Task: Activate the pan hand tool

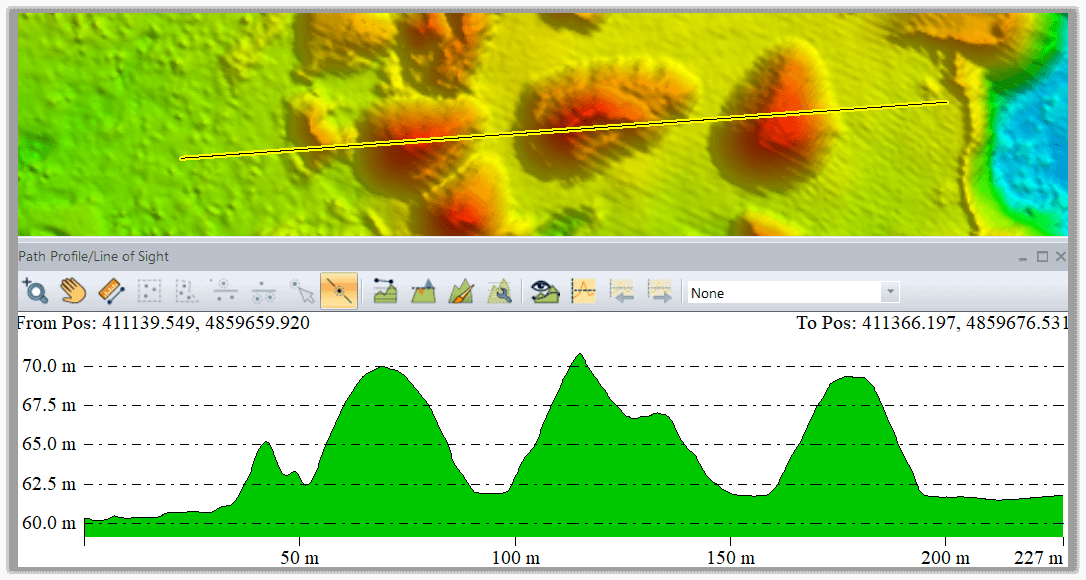Action: tap(73, 292)
